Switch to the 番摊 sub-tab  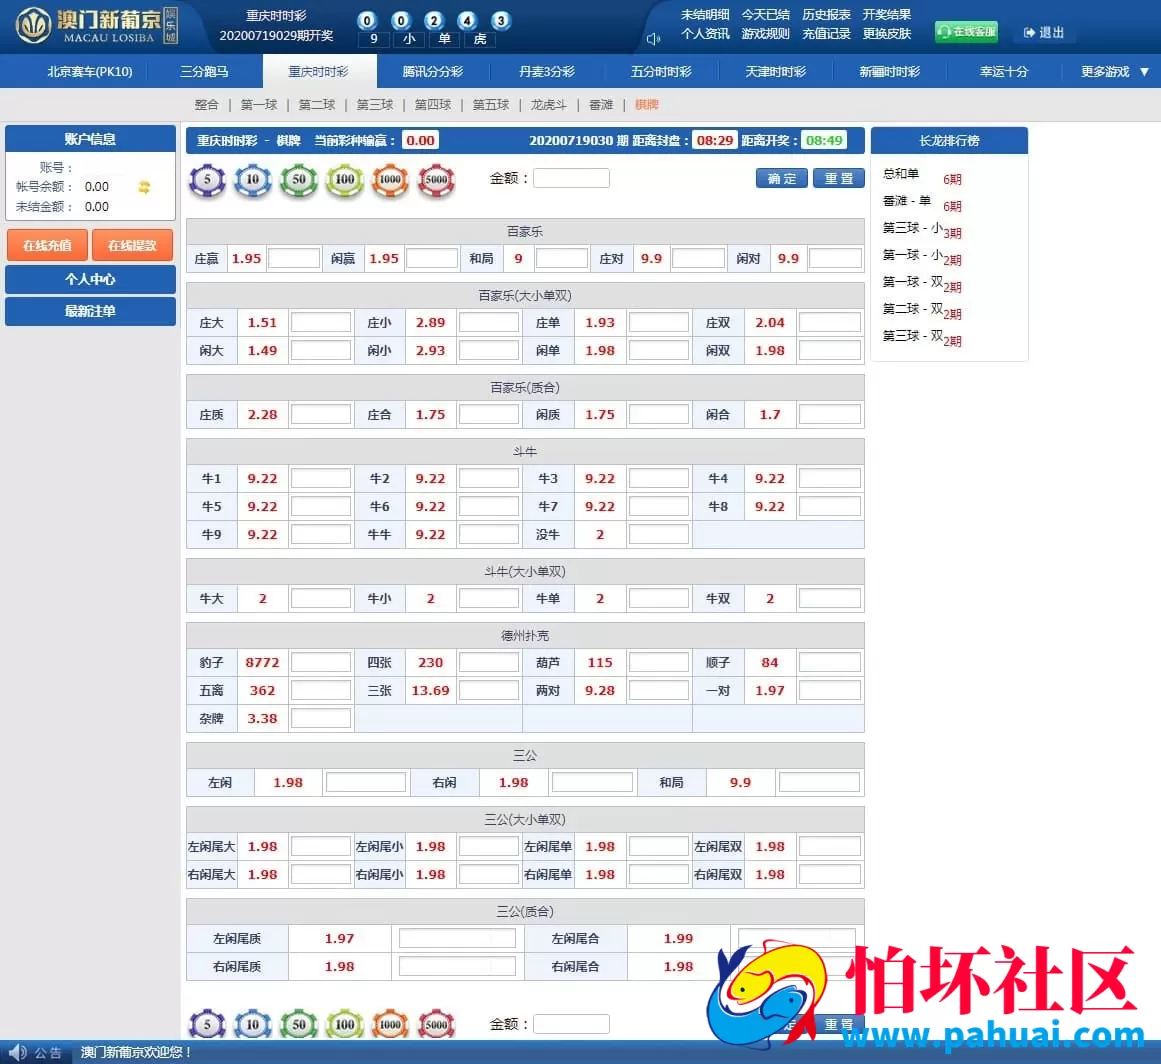pyautogui.click(x=598, y=104)
